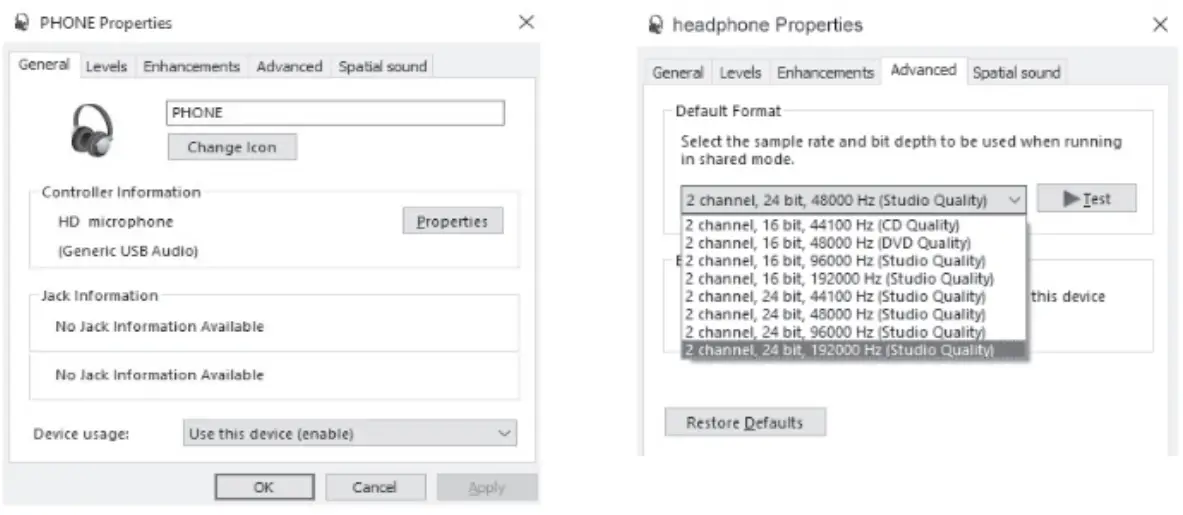
Task: Select 16 bit, 48000 Hz DVD Quality
Action: click(x=827, y=242)
